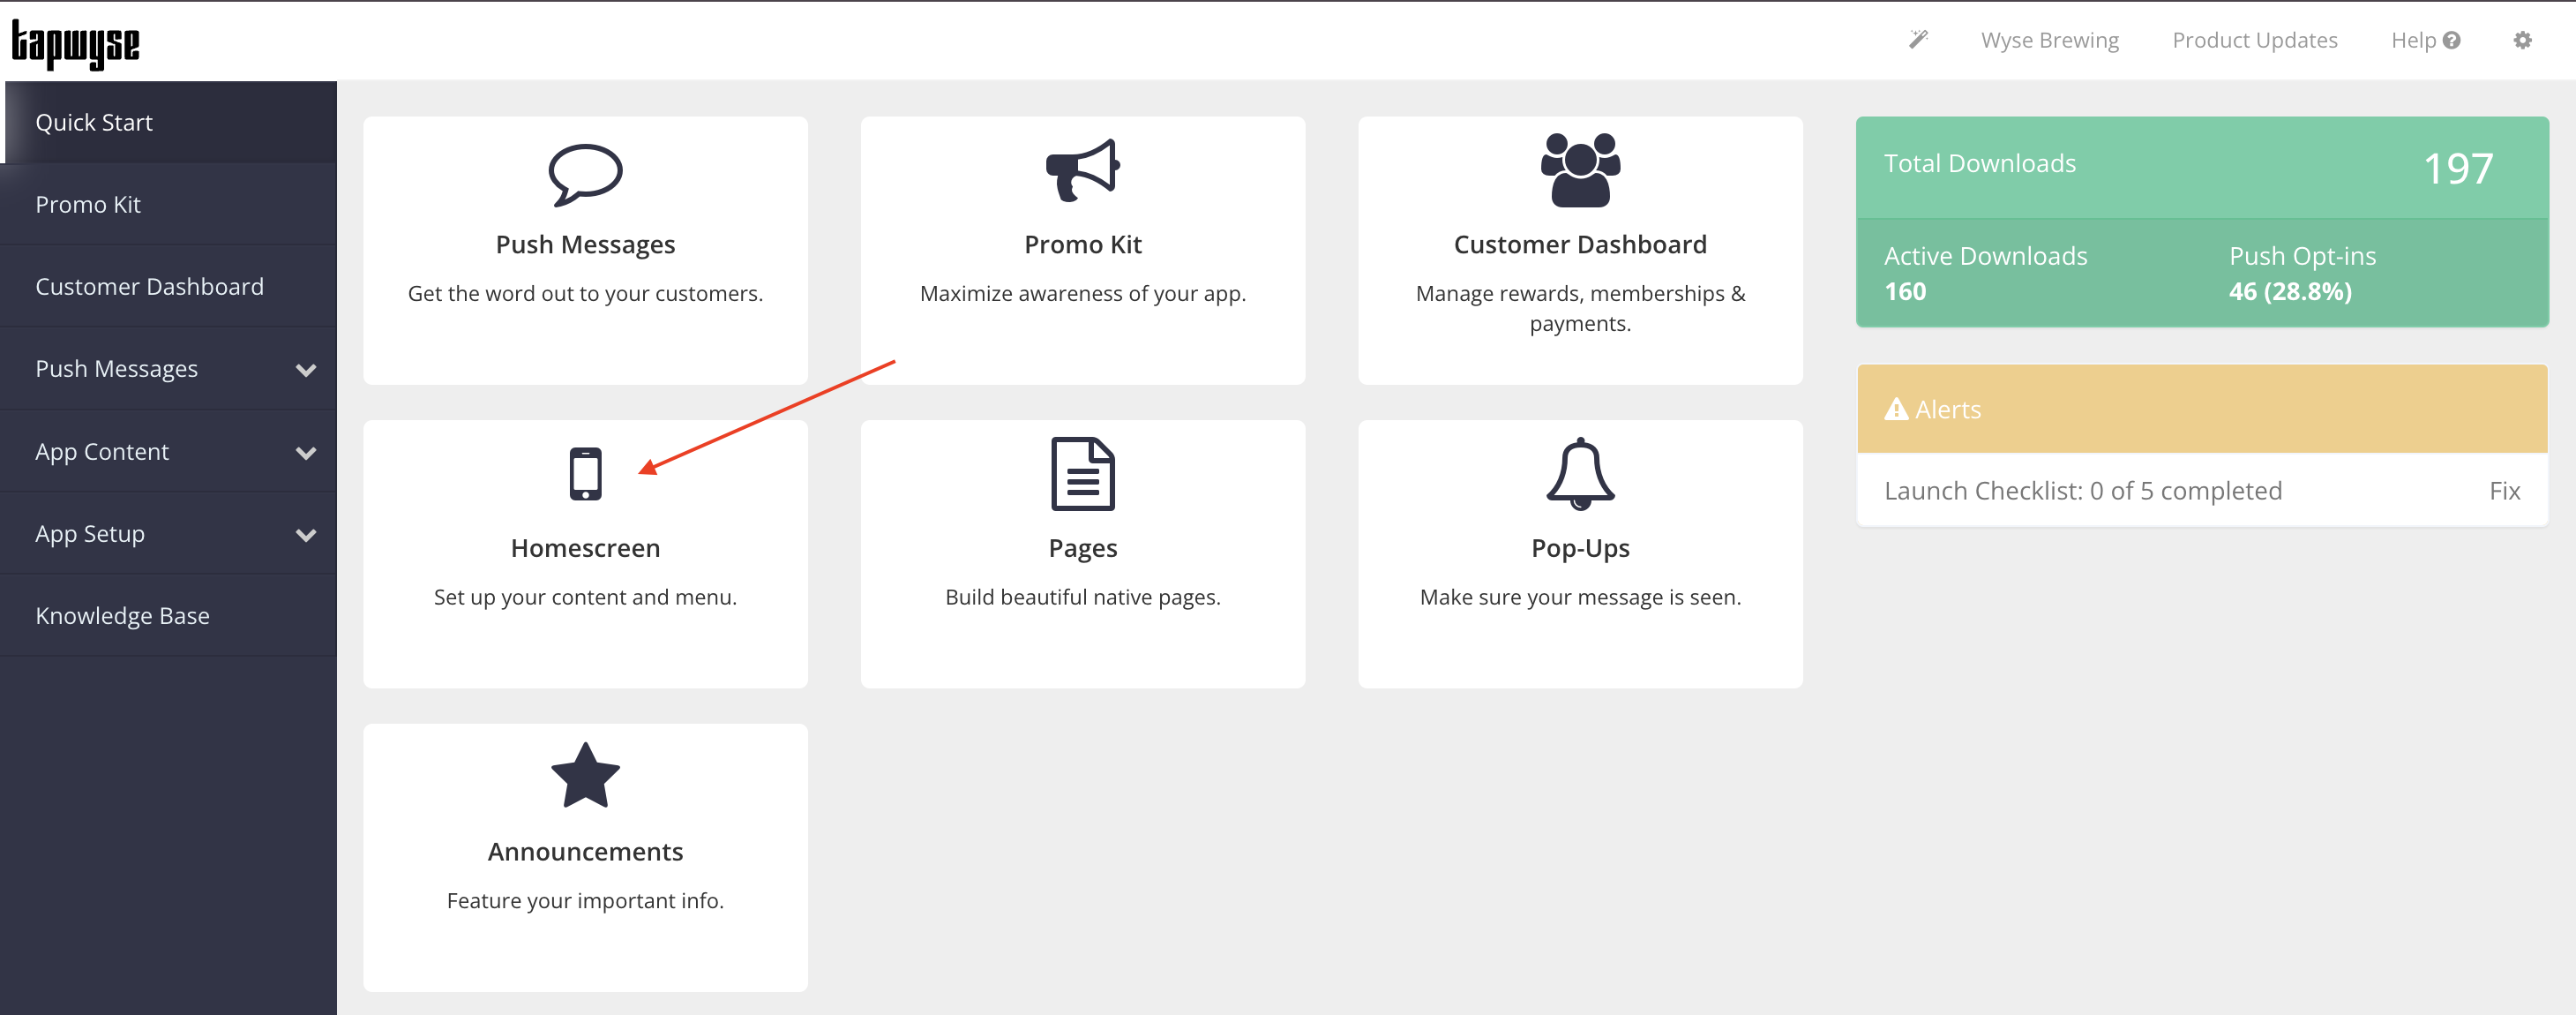Open settings gear in top bar
Image resolution: width=2576 pixels, height=1015 pixels.
point(2522,40)
